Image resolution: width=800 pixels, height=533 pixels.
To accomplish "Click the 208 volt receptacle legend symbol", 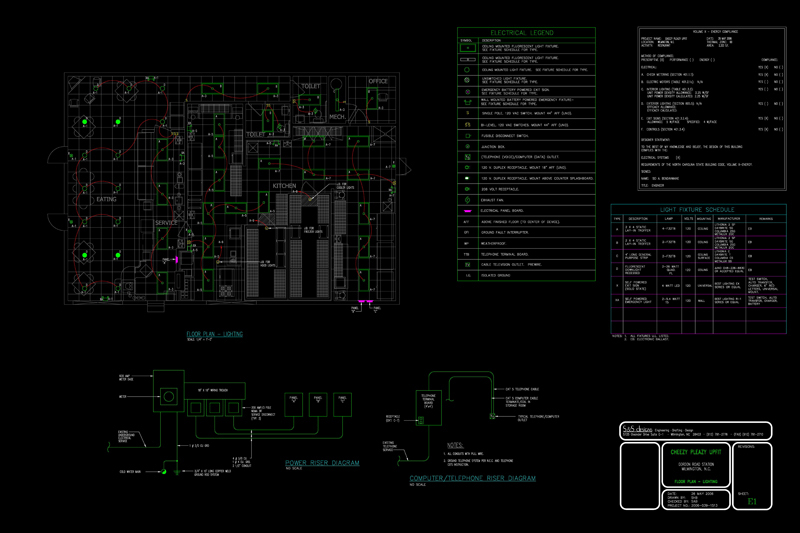I will pos(466,188).
